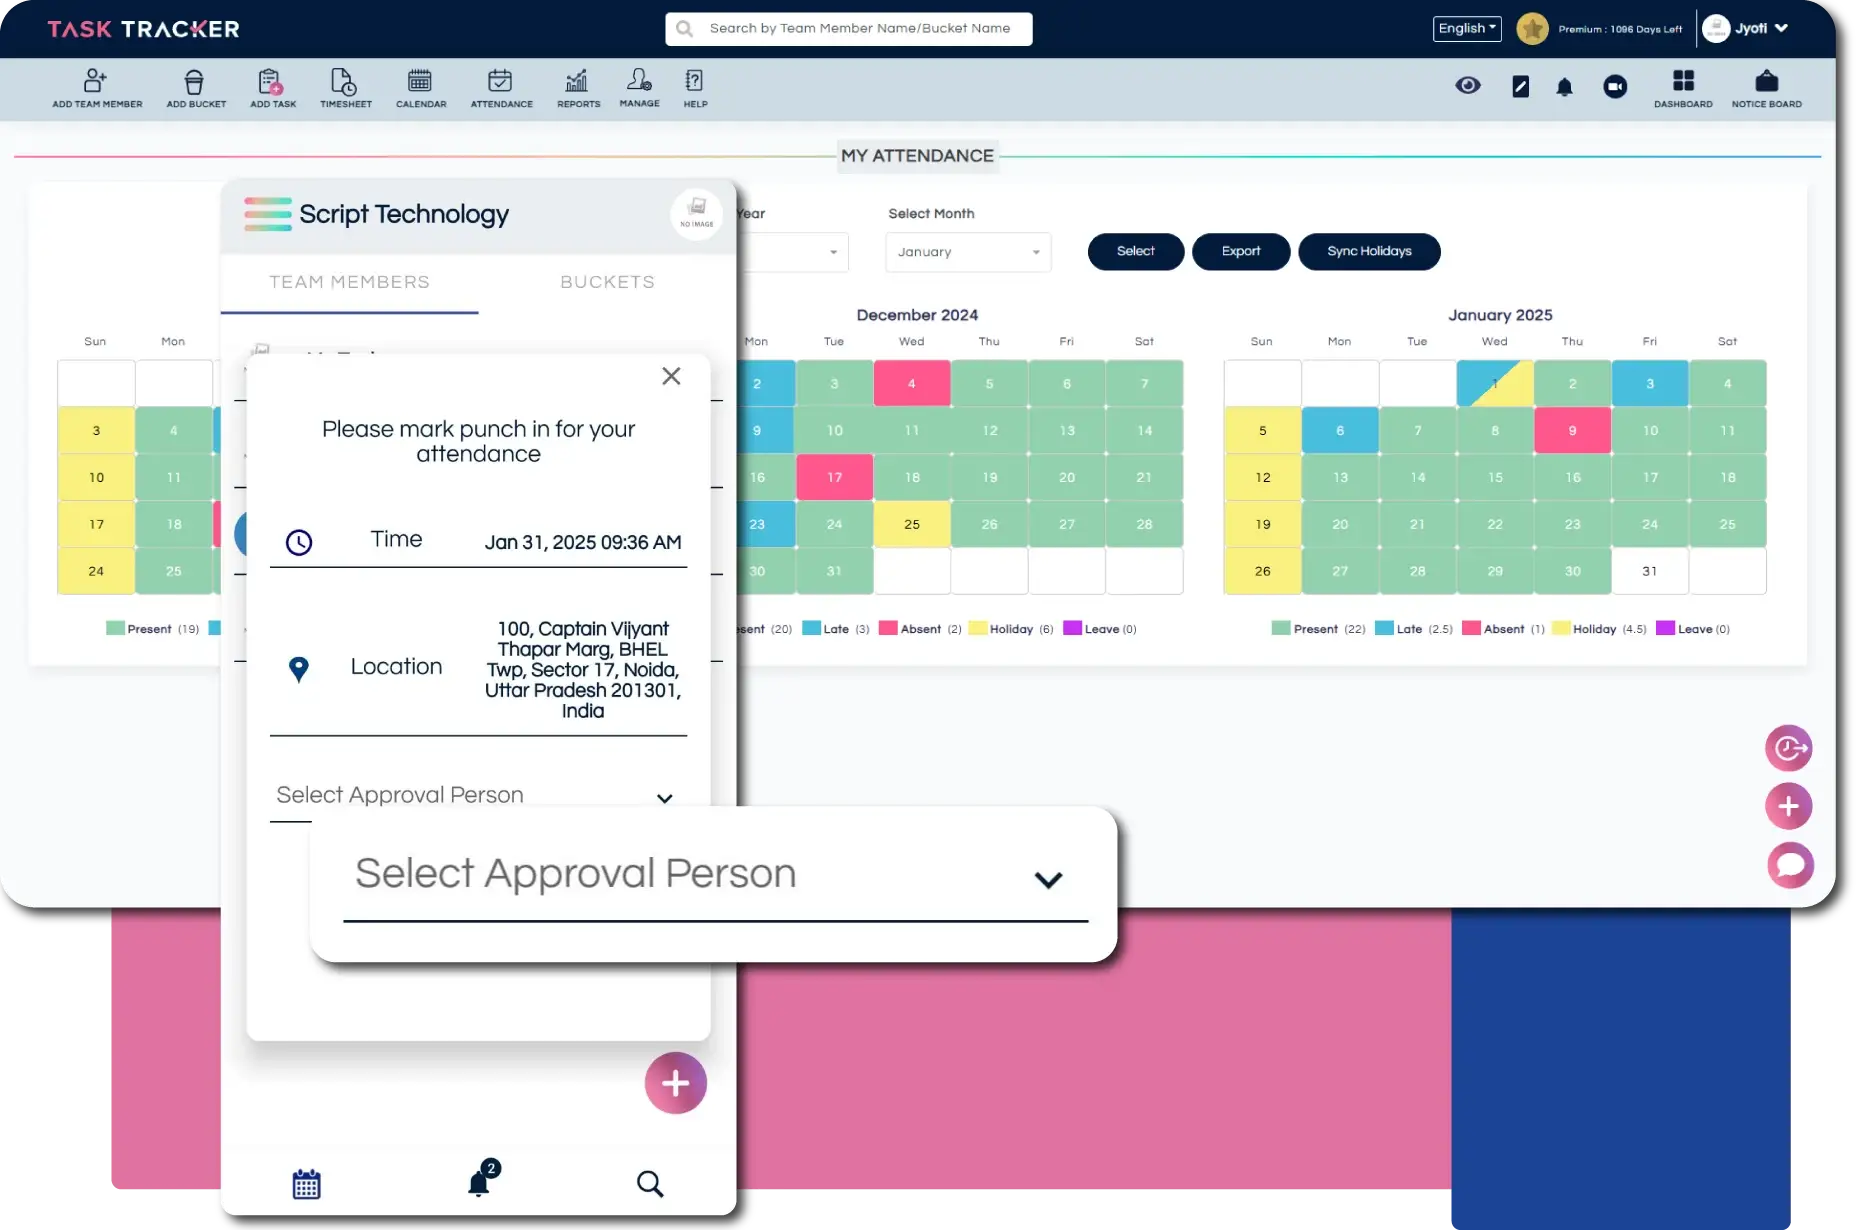
Task: Open the English language dropdown
Action: (1466, 29)
